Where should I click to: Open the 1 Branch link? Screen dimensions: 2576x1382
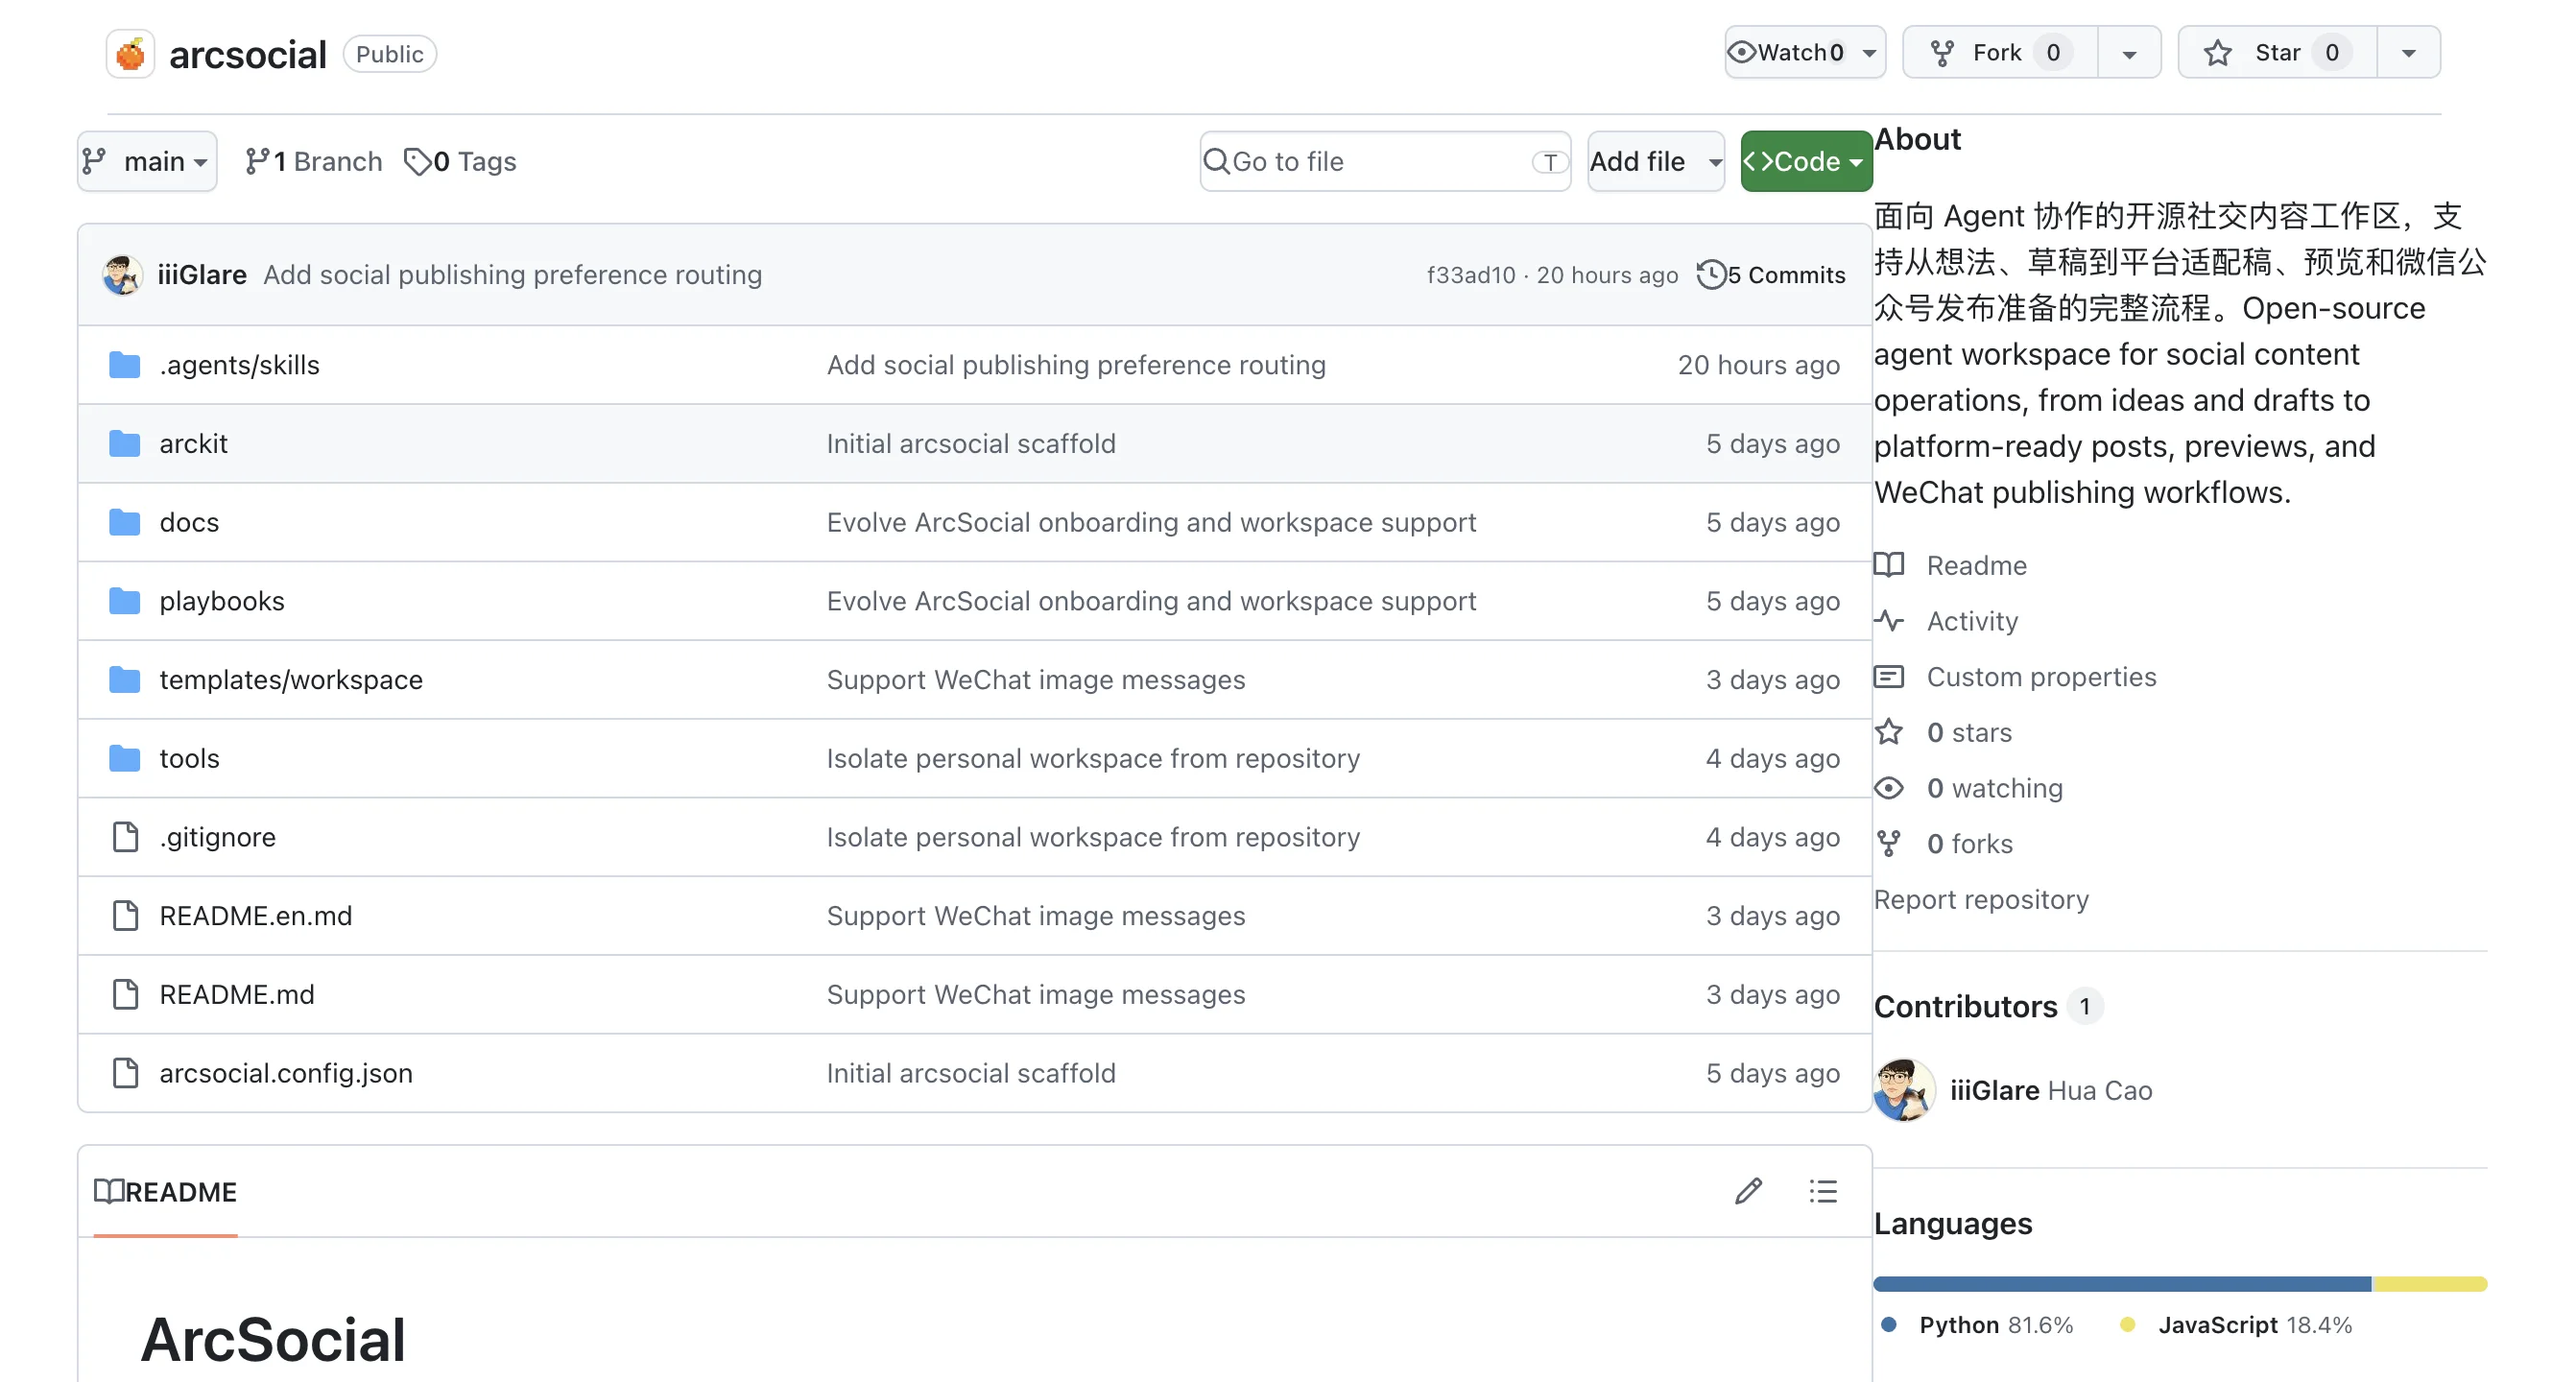pos(314,161)
